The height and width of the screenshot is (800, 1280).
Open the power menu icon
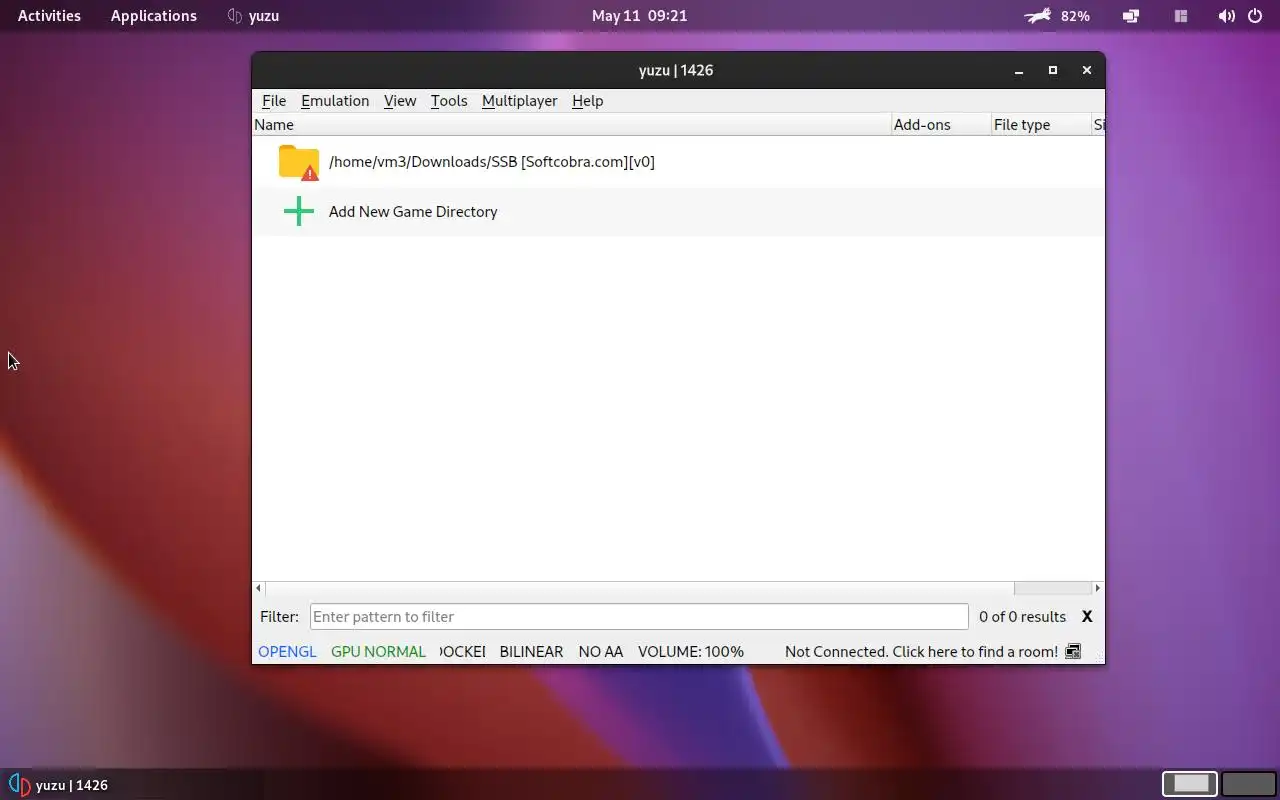tap(1255, 16)
